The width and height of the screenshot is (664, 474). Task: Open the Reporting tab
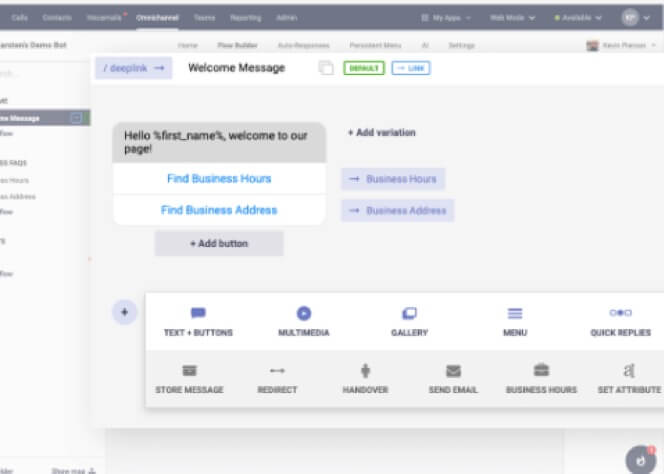[246, 18]
